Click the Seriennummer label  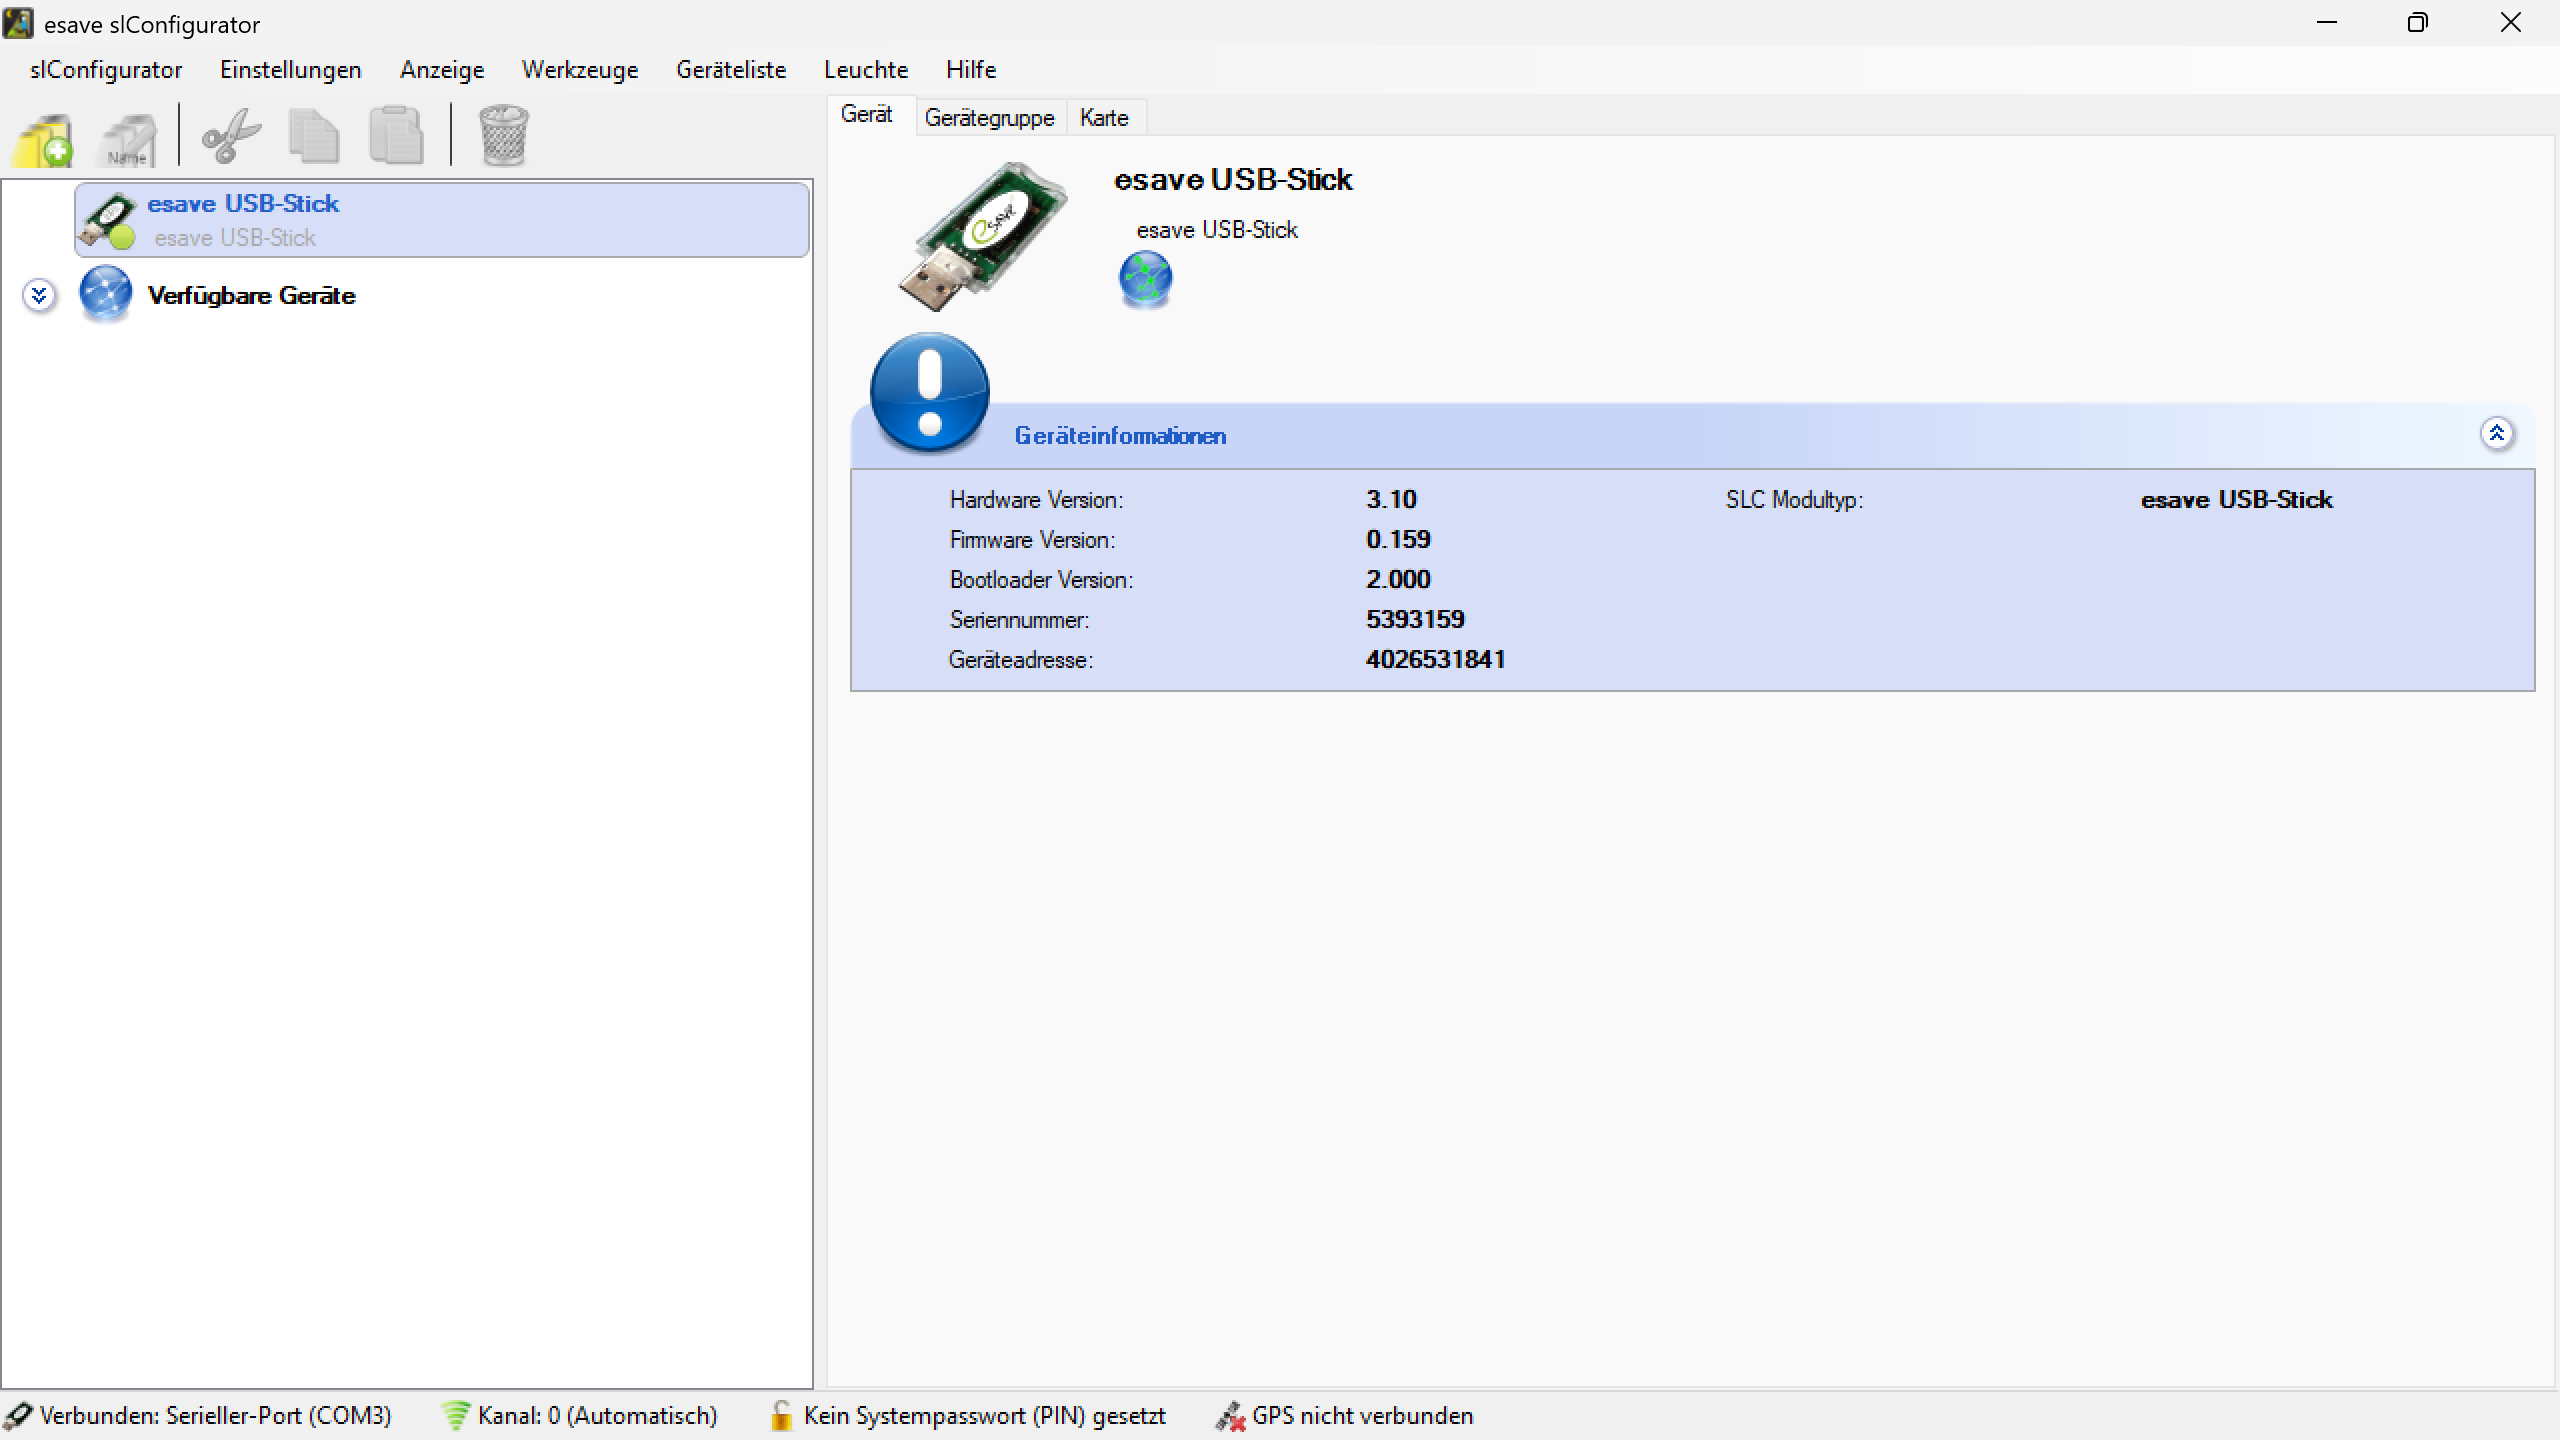pyautogui.click(x=1019, y=620)
